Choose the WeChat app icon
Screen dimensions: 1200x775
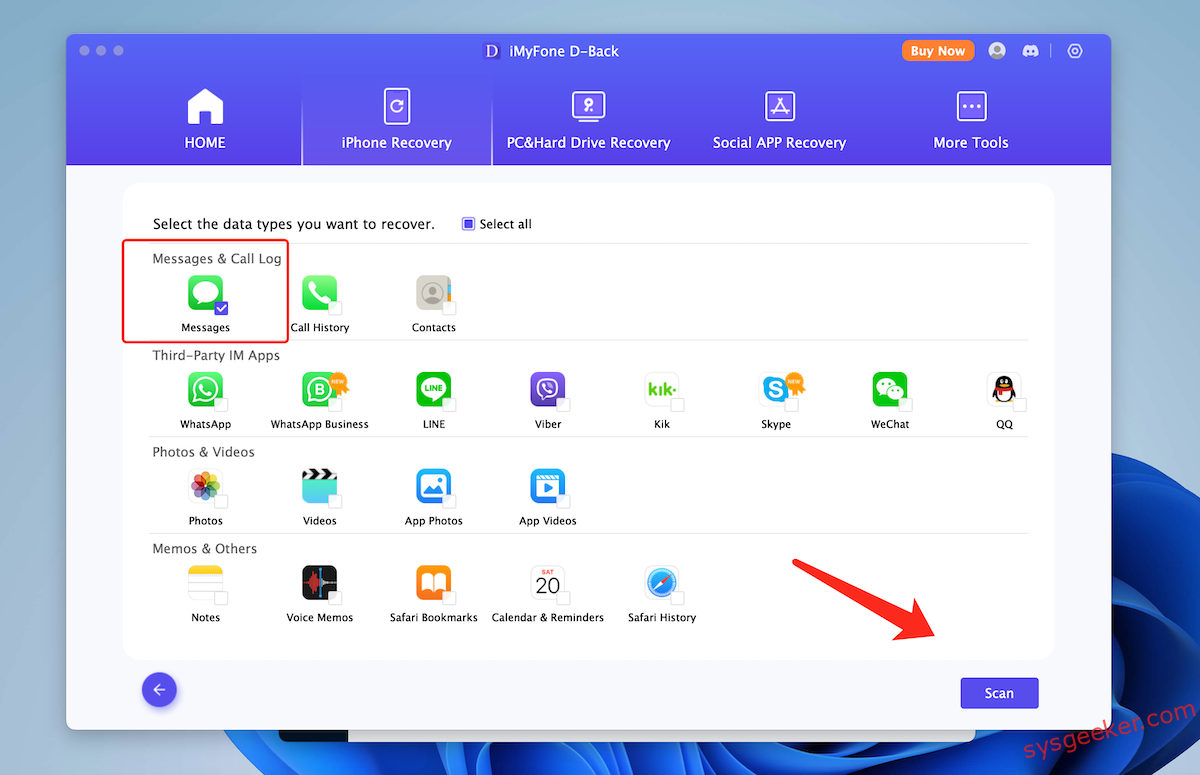pos(890,390)
